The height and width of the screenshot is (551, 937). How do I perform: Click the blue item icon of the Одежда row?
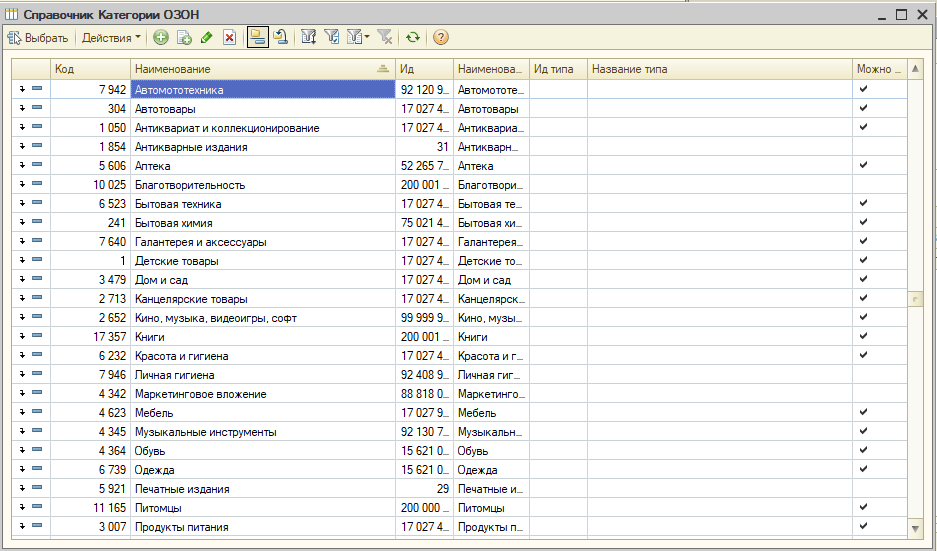tap(37, 469)
